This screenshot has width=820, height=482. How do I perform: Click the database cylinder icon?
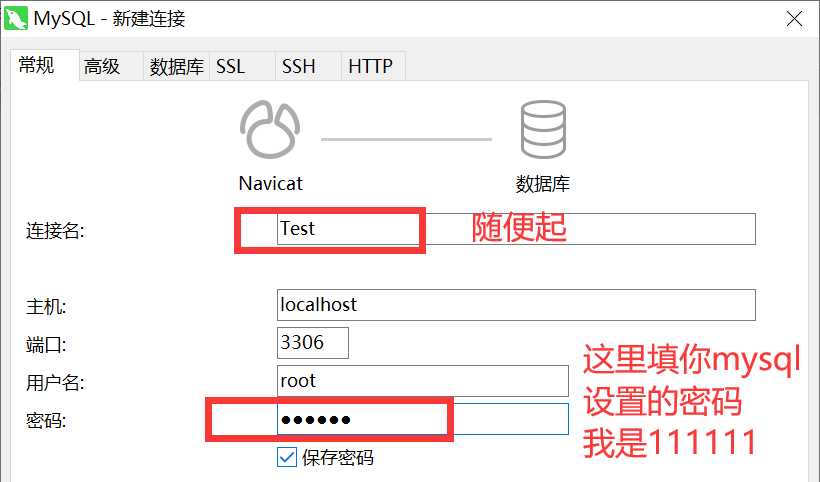pyautogui.click(x=543, y=129)
